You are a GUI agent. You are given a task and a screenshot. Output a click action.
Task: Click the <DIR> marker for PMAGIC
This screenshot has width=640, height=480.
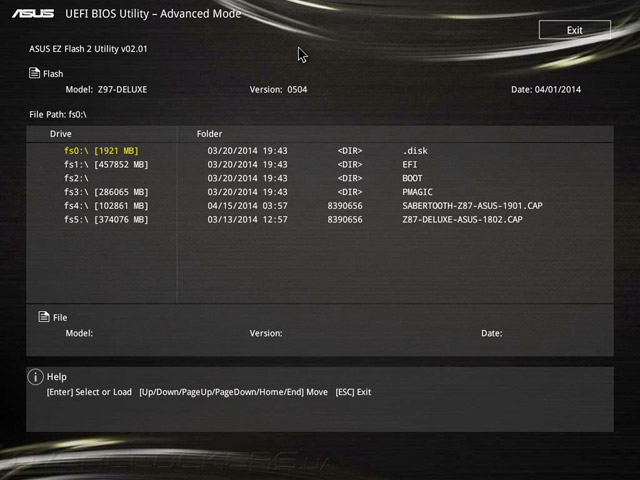pyautogui.click(x=350, y=192)
